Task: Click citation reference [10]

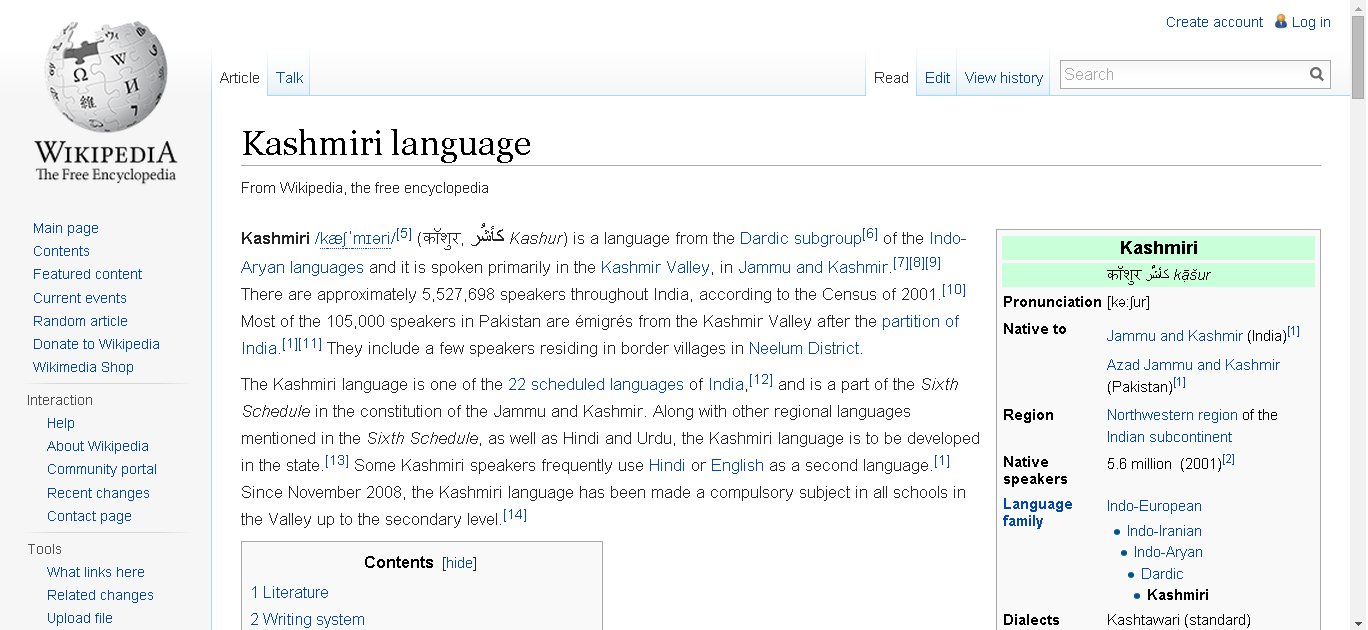Action: (954, 290)
